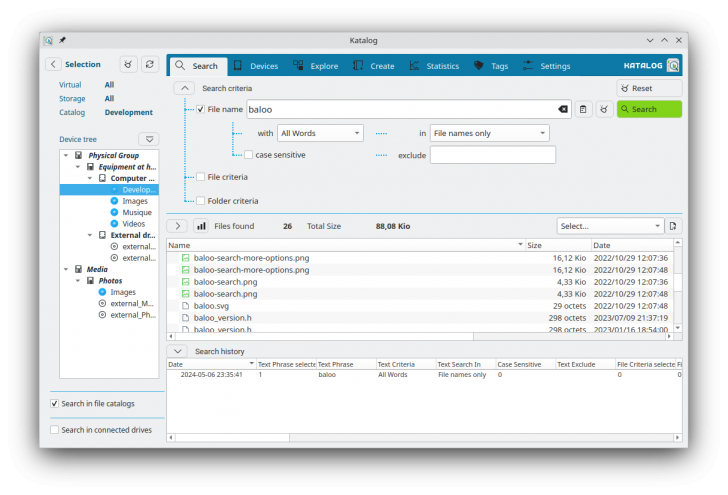The image size is (728, 495).
Task: Click the Katalog logo icon at top right
Action: point(673,65)
